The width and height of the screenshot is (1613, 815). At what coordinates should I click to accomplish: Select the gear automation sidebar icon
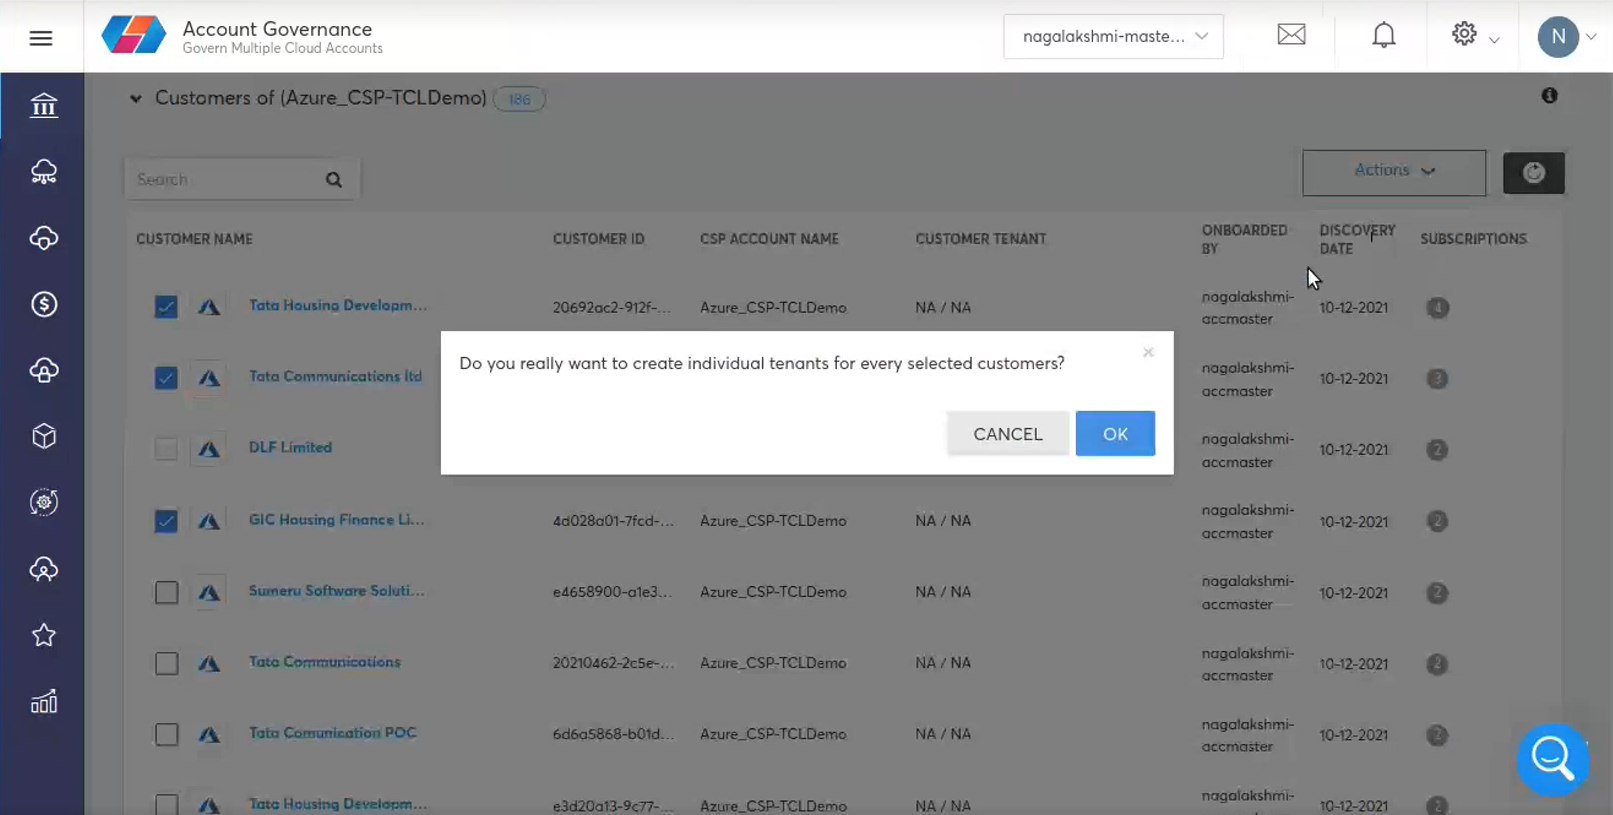43,502
